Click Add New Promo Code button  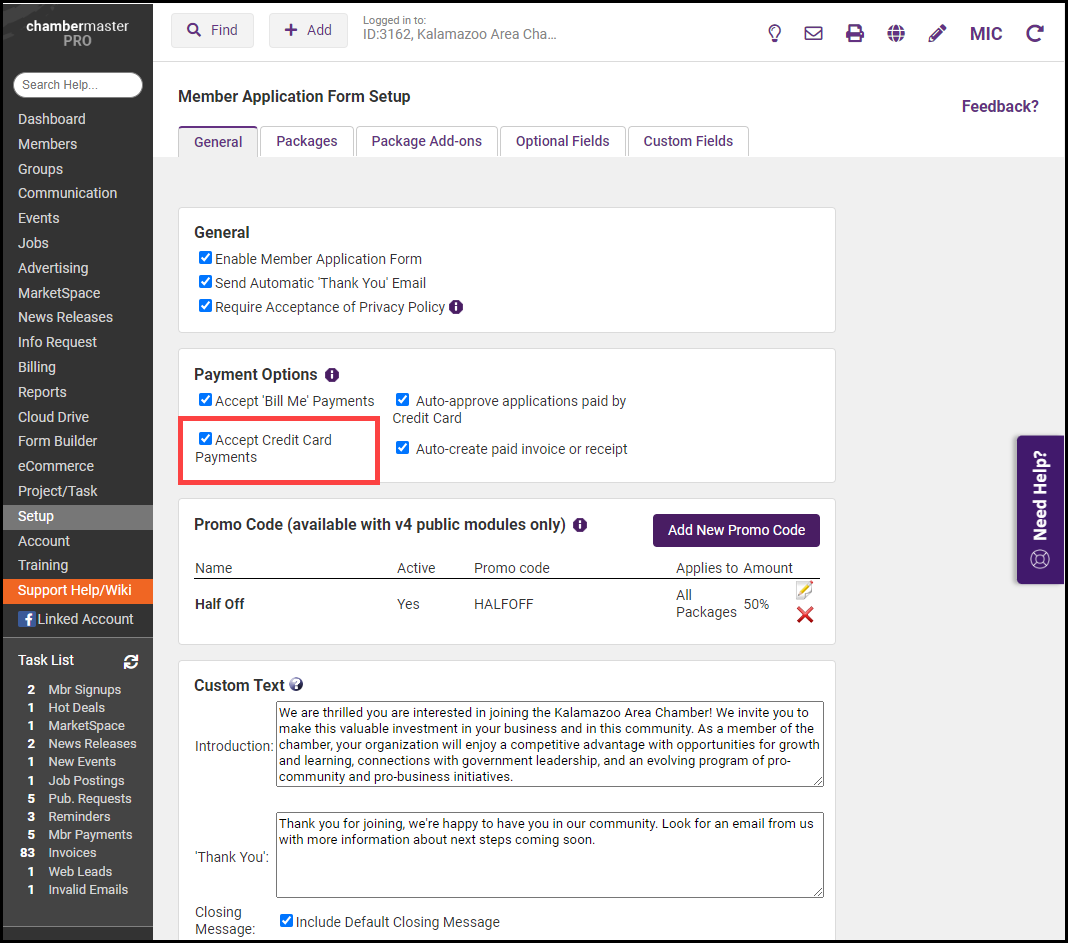click(736, 530)
